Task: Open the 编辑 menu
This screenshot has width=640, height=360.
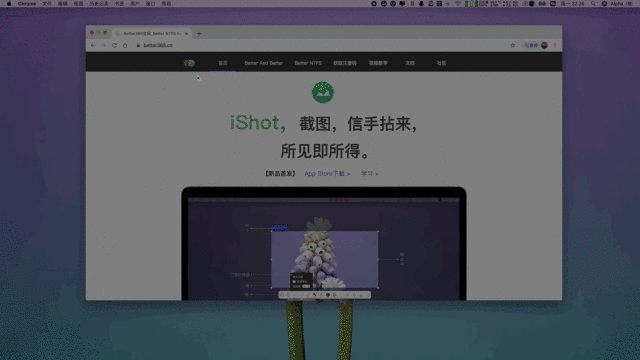Action: (62, 4)
